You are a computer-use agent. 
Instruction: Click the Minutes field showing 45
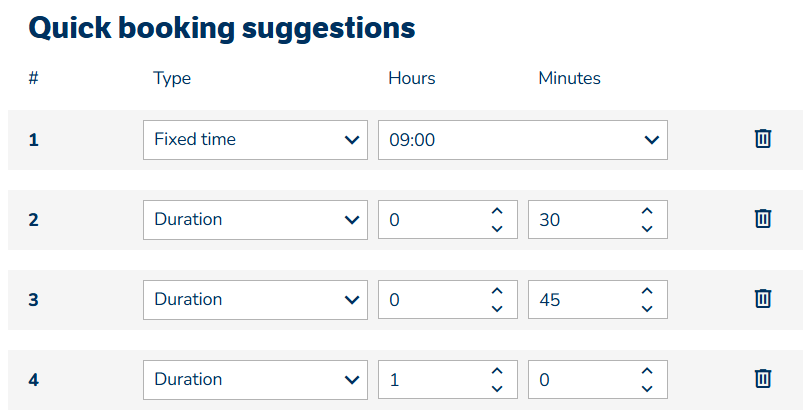(580, 300)
